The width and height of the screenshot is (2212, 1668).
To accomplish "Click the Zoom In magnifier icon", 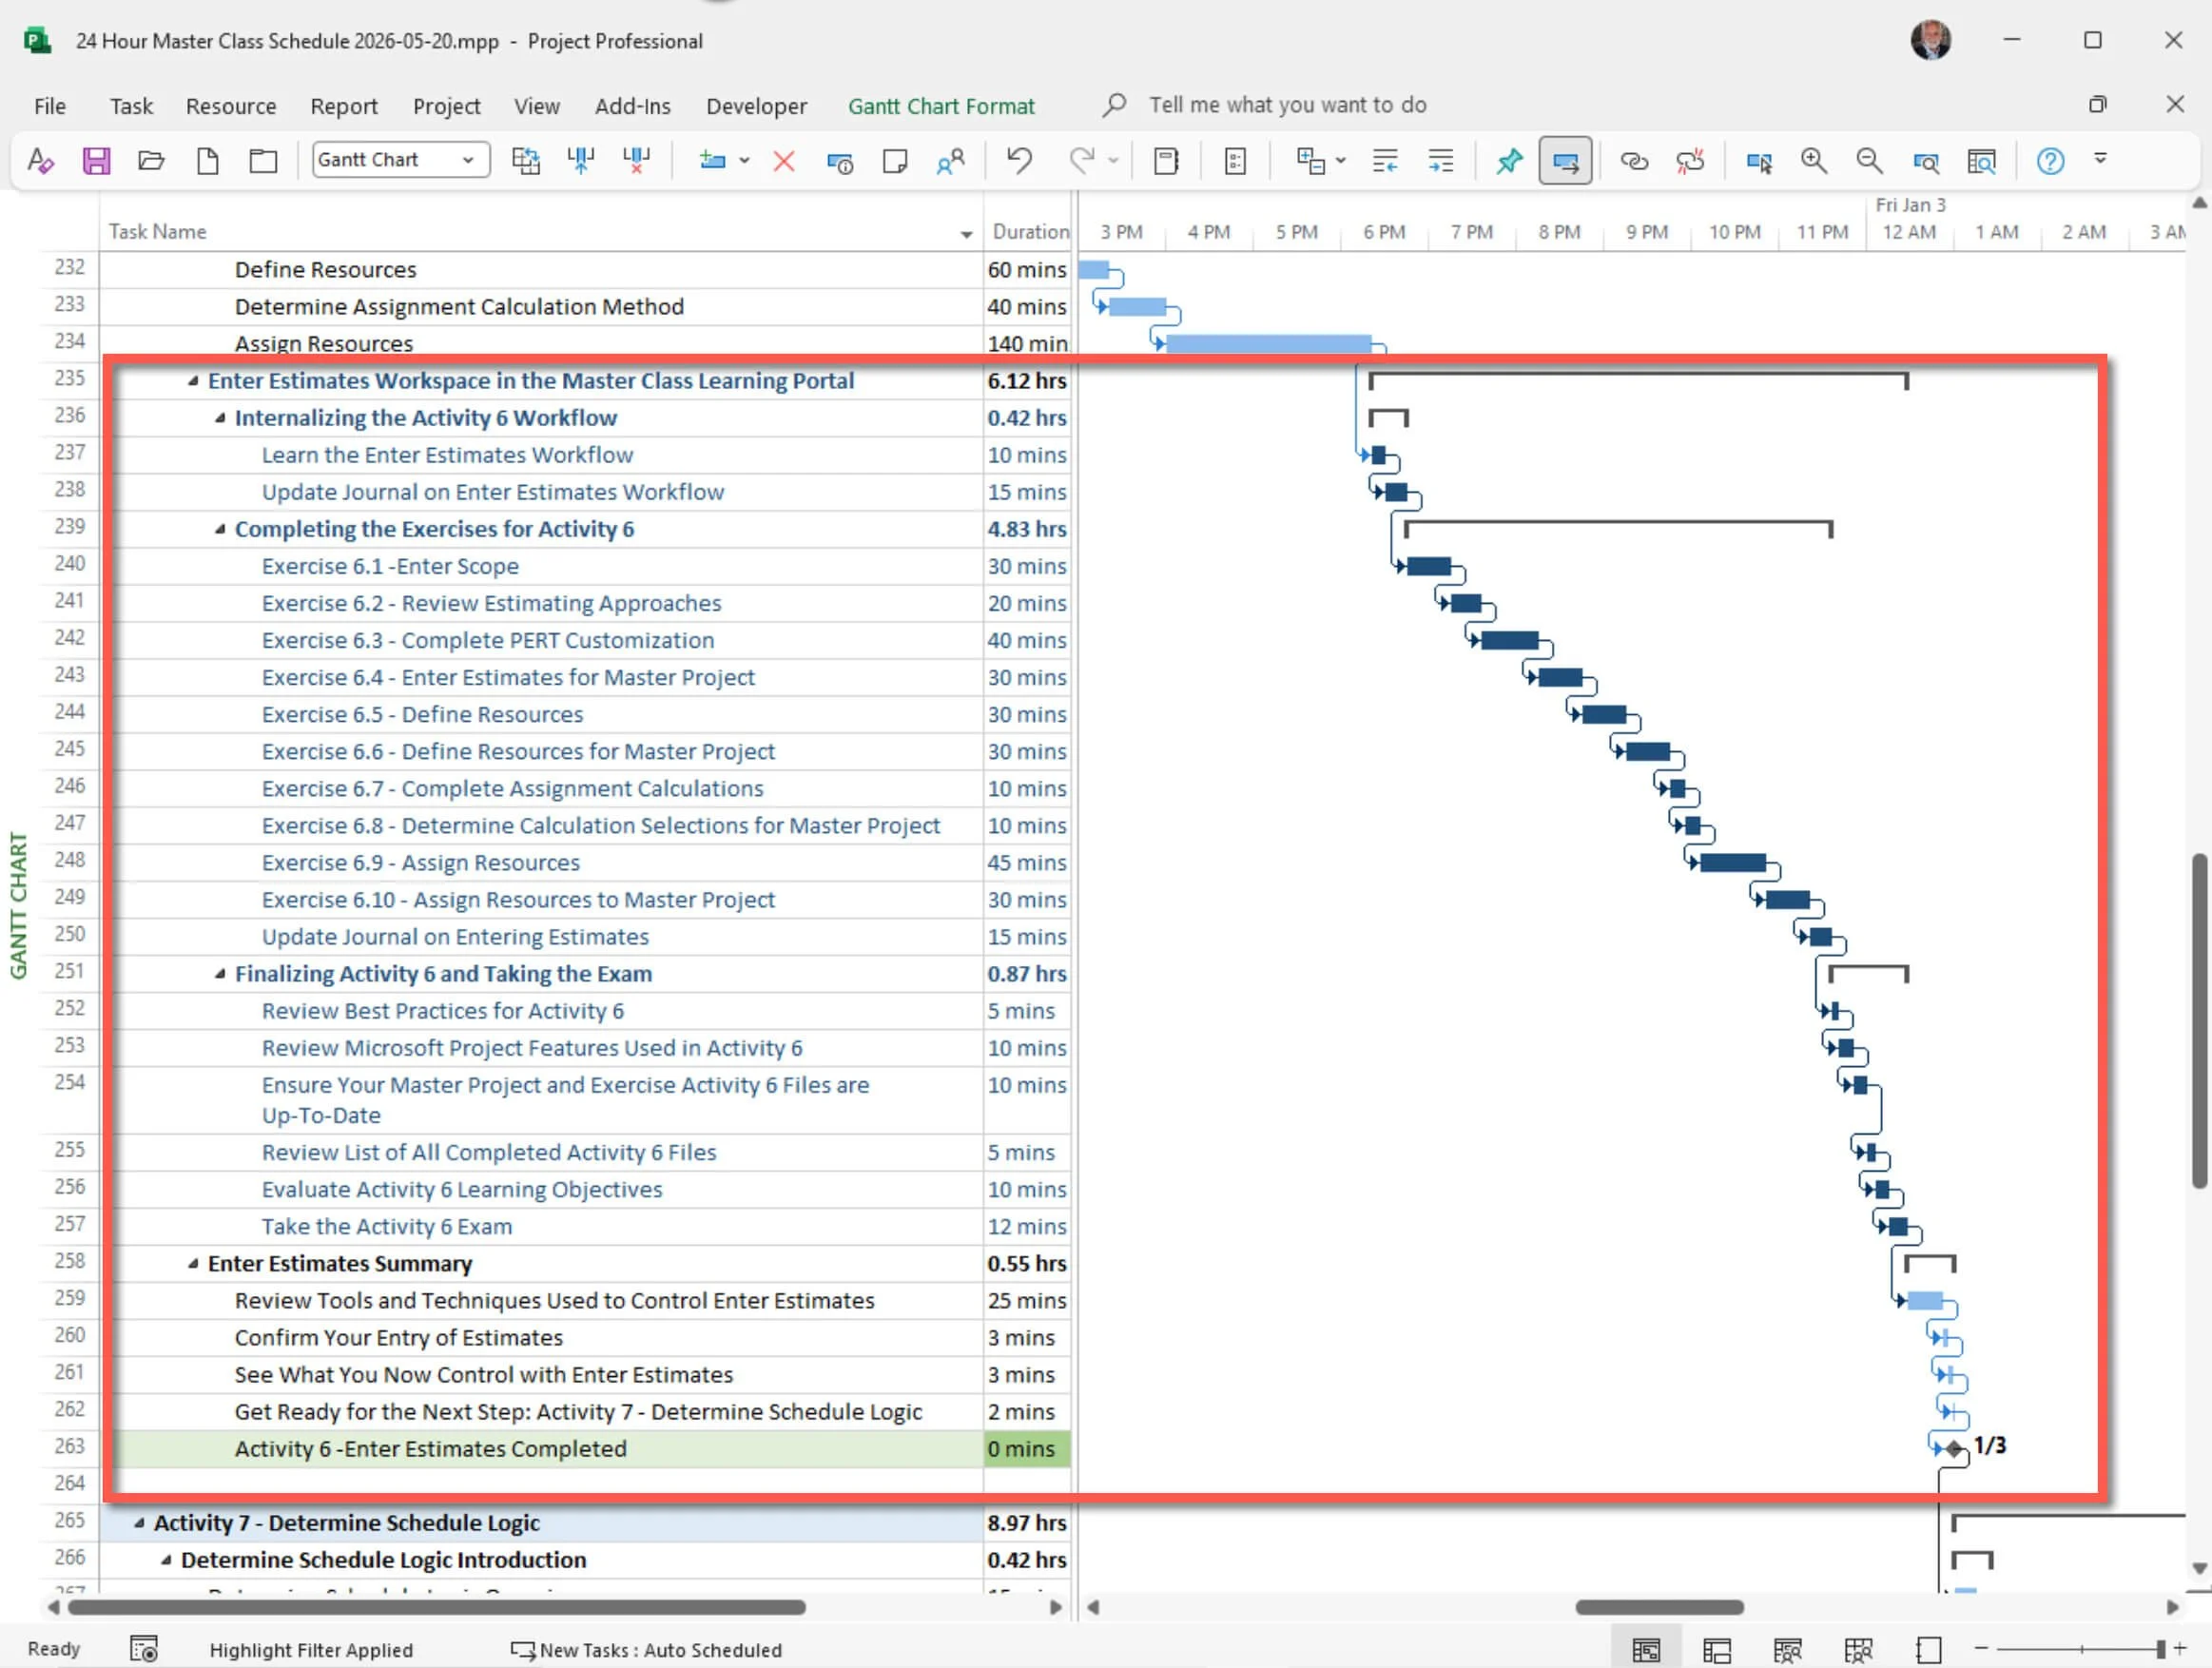I will (1814, 161).
